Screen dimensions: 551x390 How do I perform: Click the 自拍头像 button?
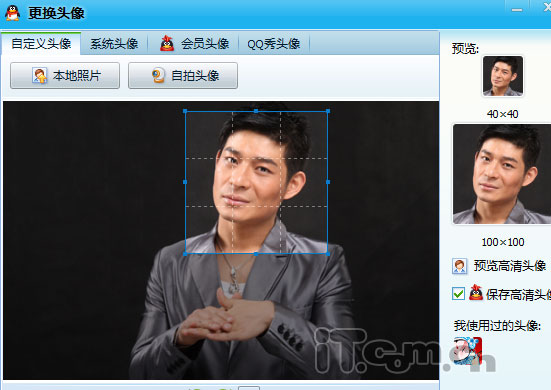point(183,76)
